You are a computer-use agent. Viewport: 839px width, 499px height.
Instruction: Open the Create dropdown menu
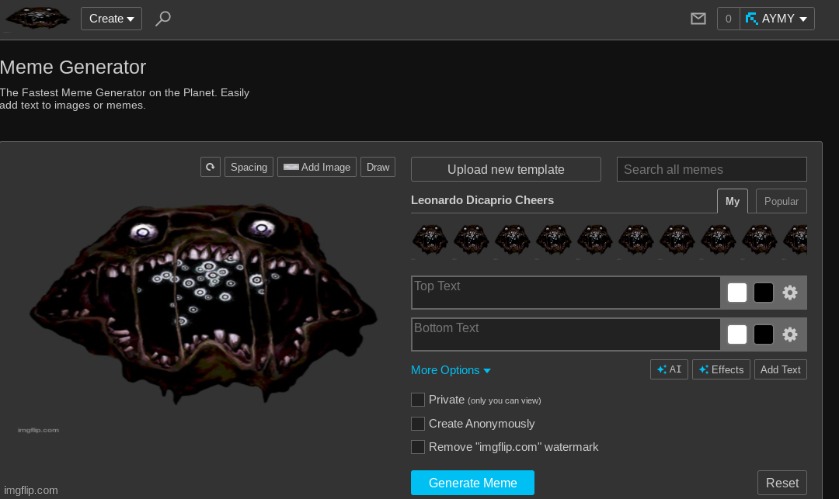pos(111,18)
